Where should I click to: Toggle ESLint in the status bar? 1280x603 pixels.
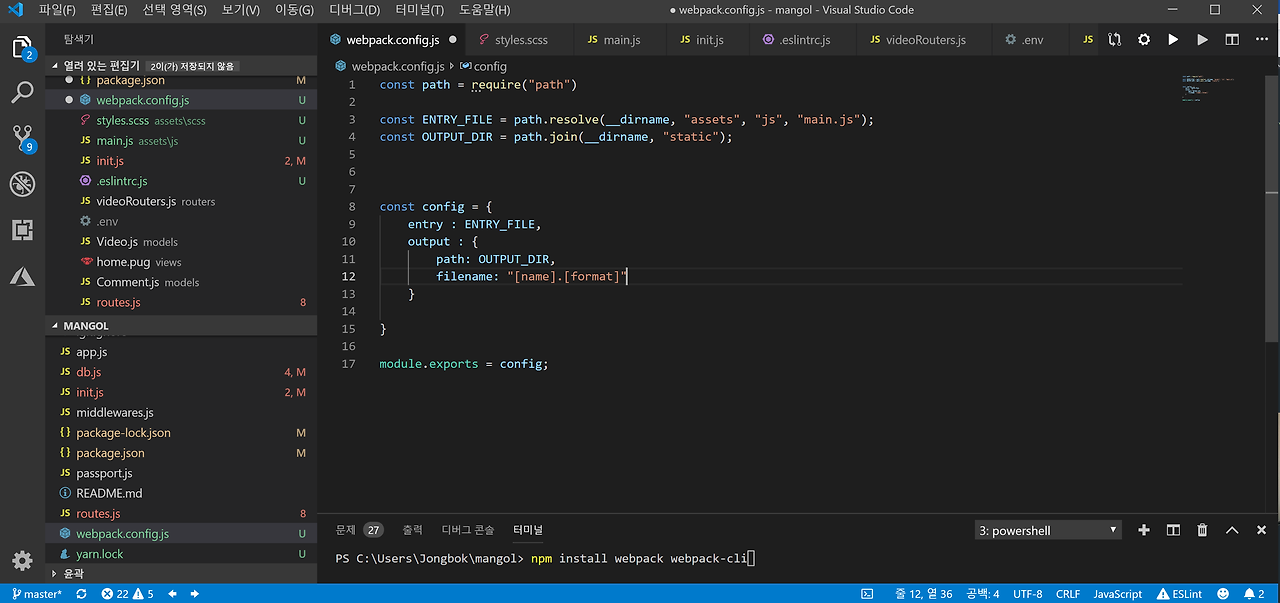(1180, 594)
